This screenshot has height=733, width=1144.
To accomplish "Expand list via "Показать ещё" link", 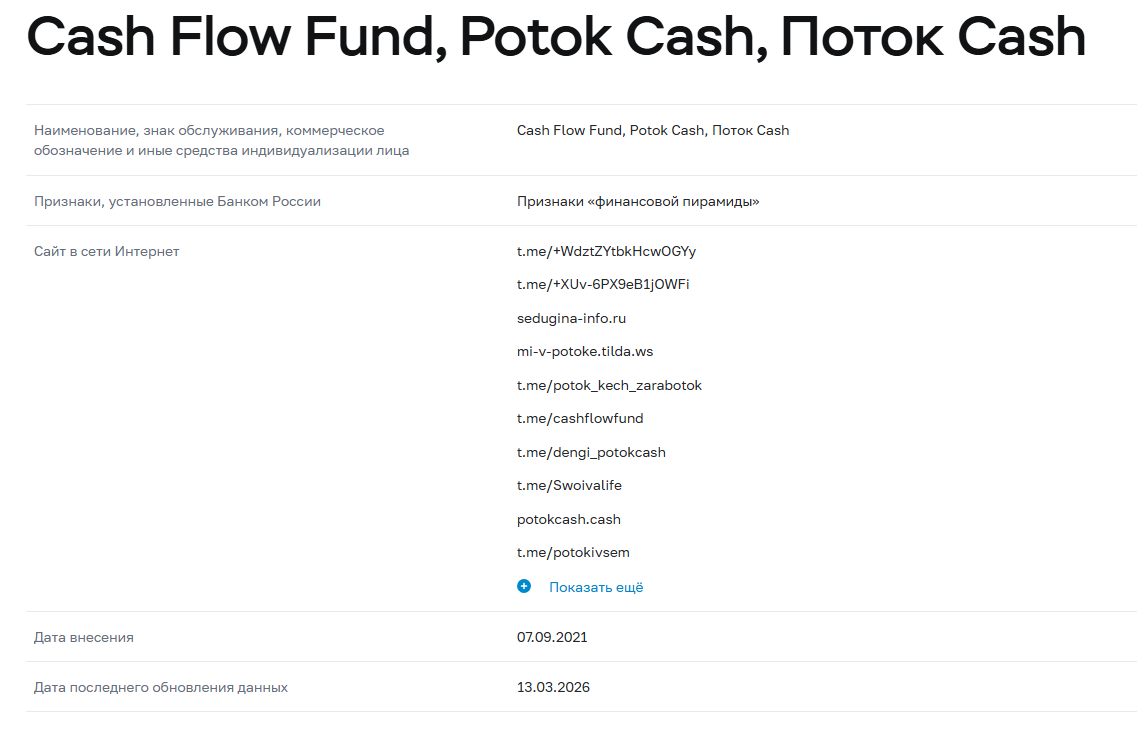I will (x=596, y=587).
